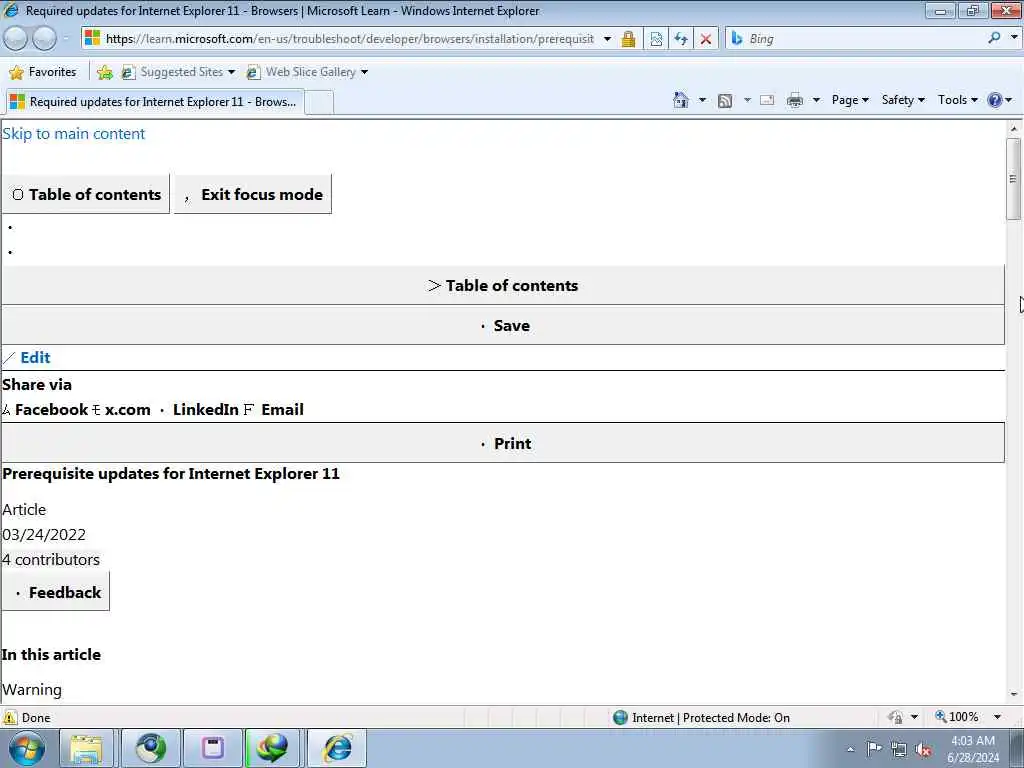Open Web Slice Gallery dropdown

pos(307,72)
